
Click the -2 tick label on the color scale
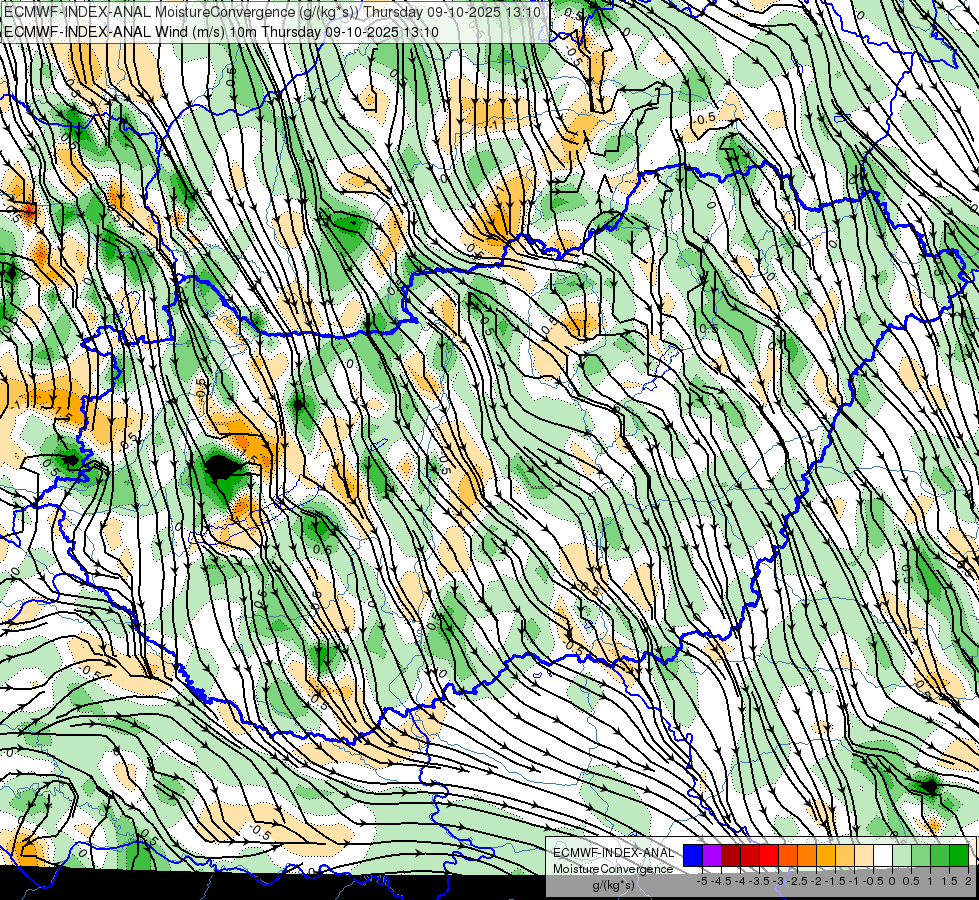(816, 881)
